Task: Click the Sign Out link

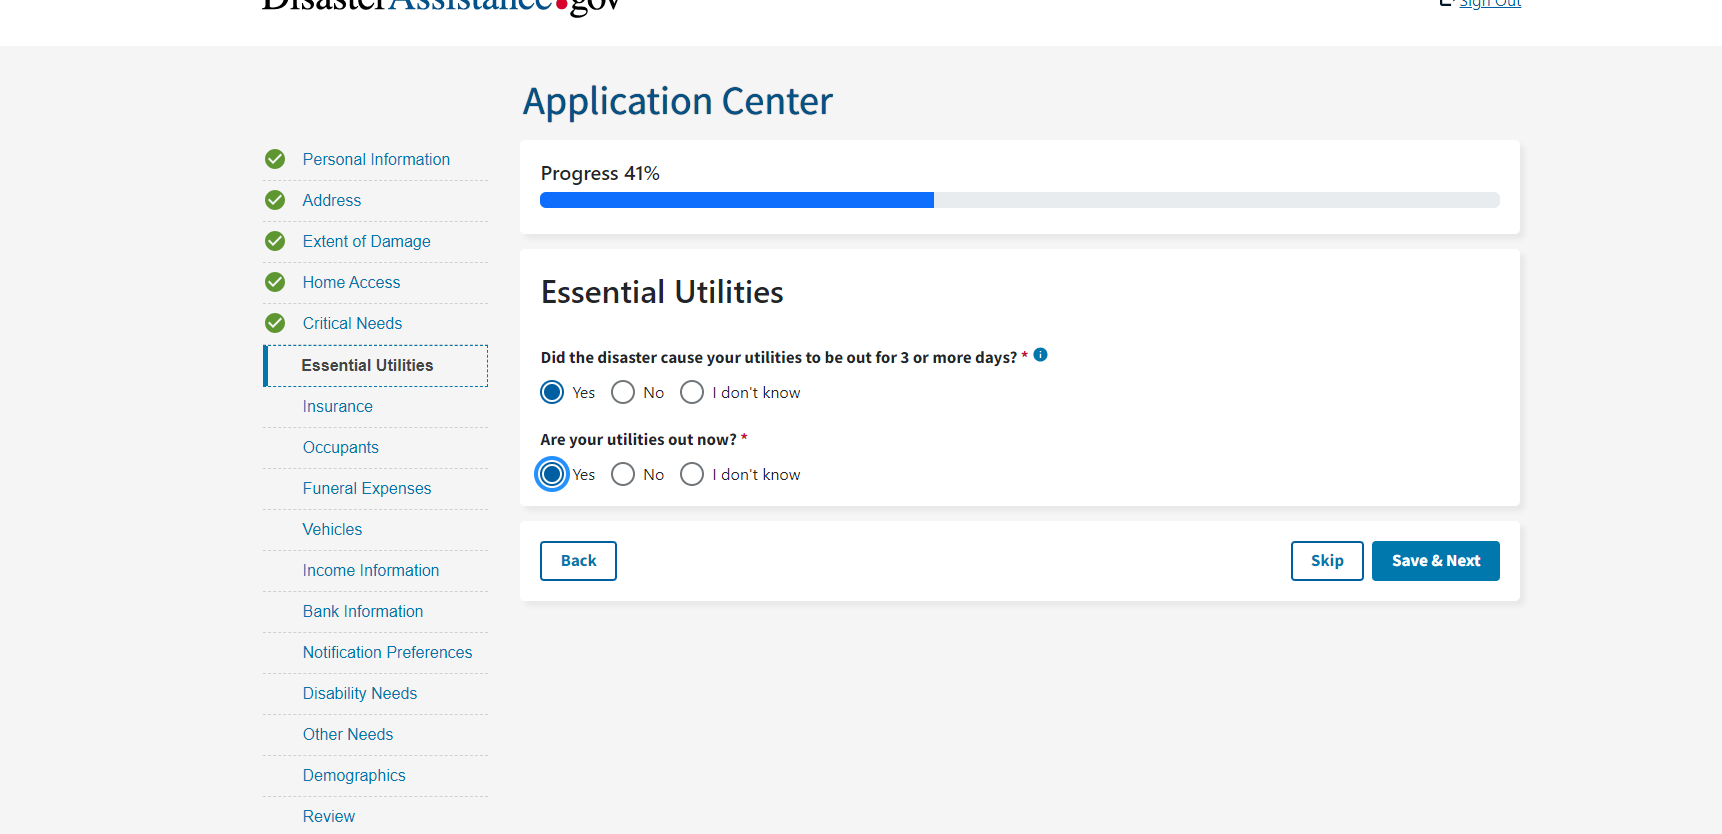Action: (1489, 4)
